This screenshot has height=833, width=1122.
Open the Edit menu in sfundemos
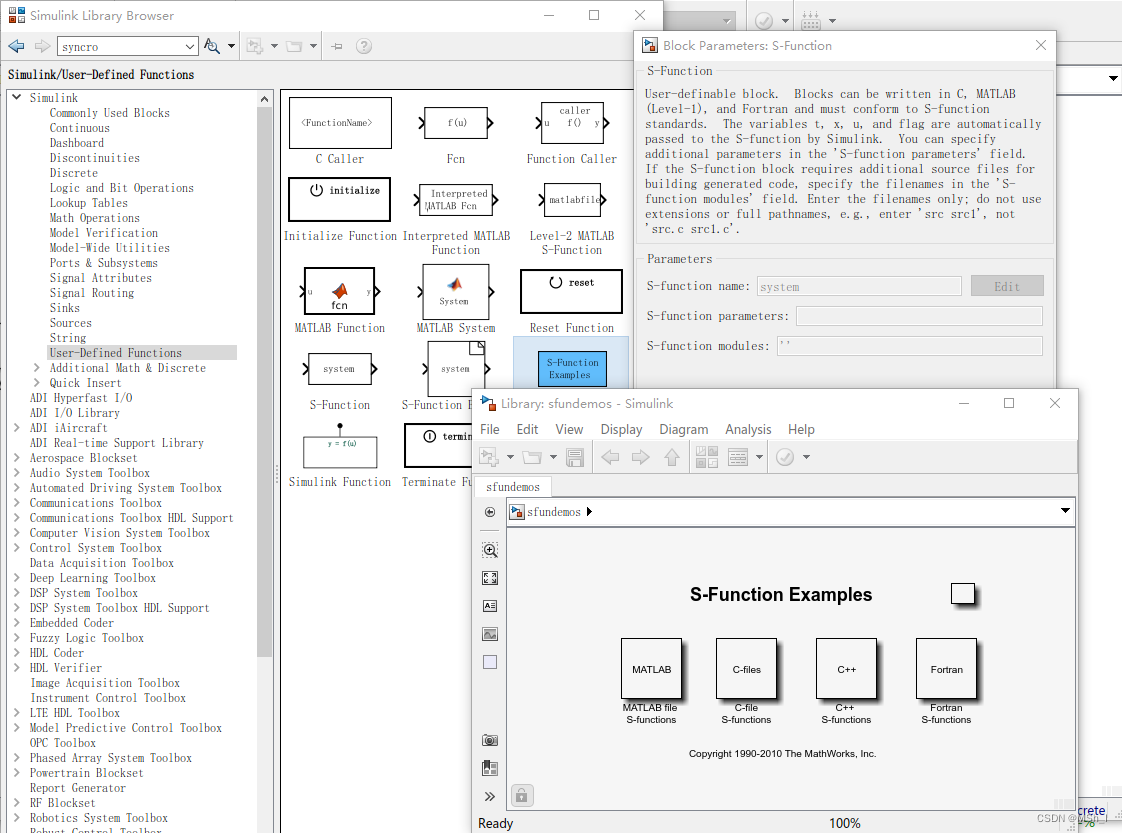pos(527,429)
